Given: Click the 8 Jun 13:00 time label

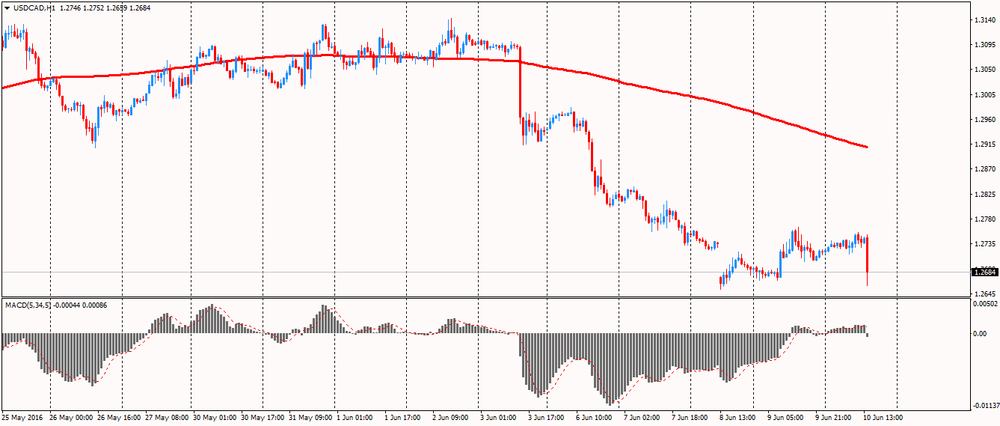Looking at the screenshot, I should coord(739,418).
